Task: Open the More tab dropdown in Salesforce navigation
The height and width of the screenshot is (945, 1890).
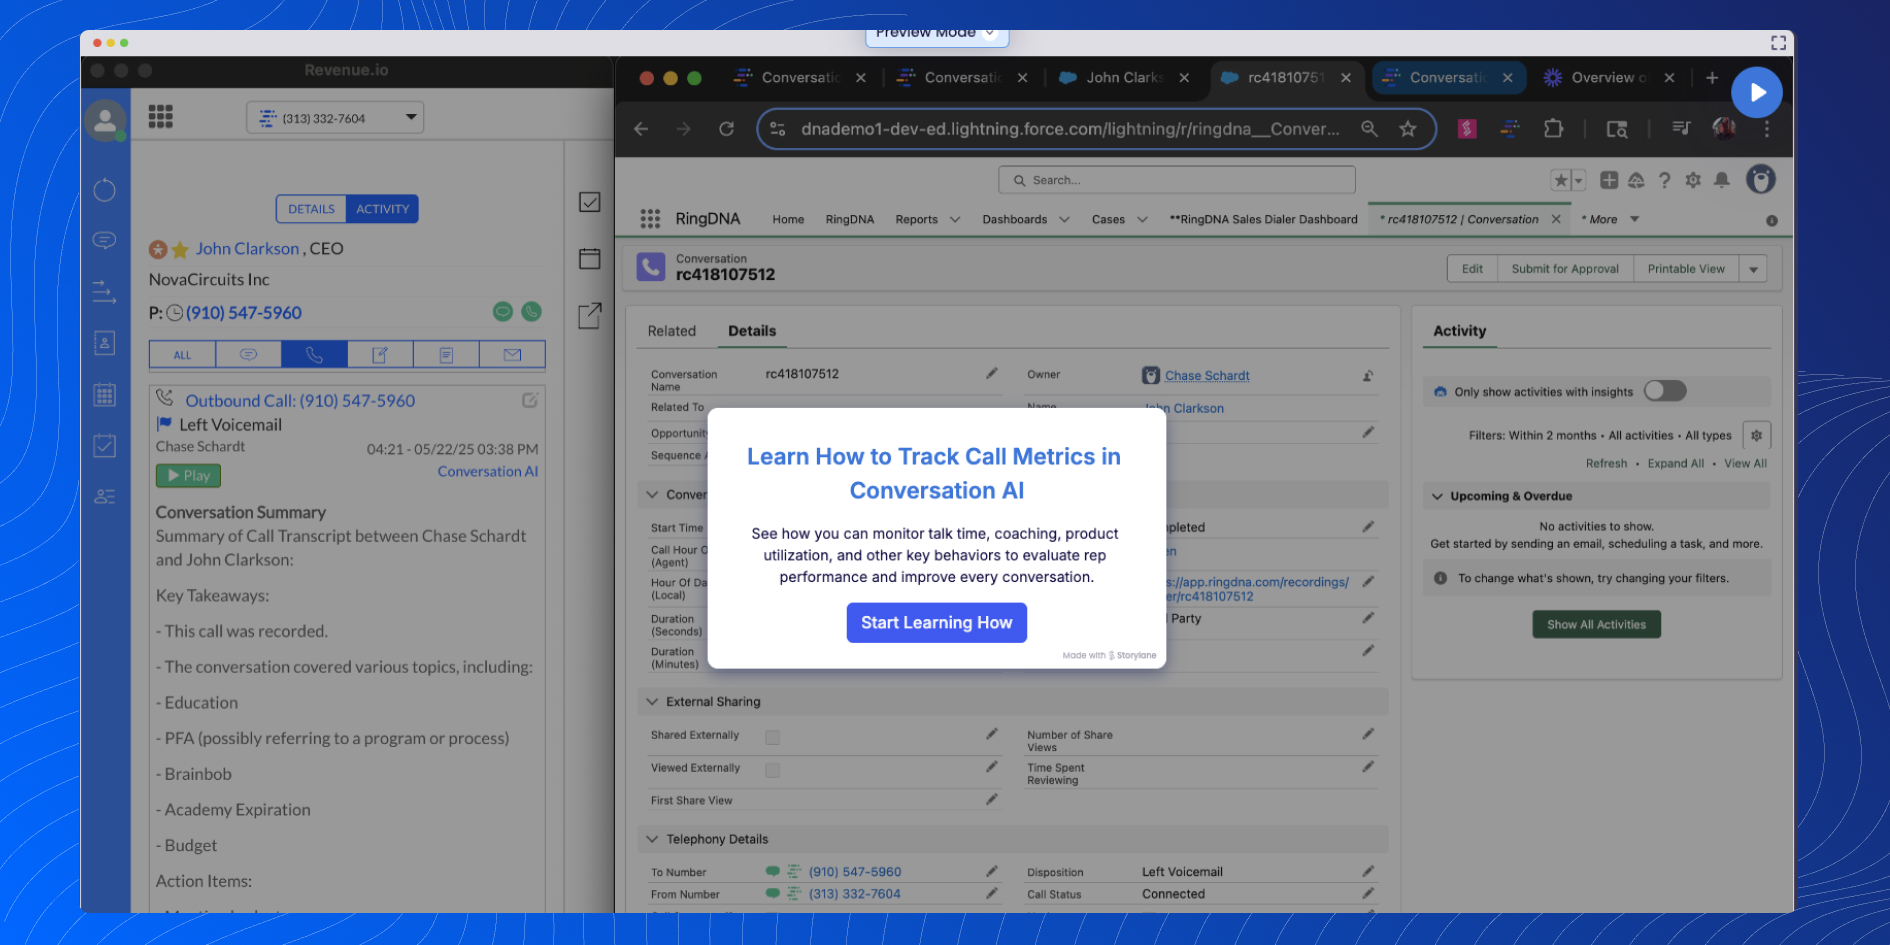Action: tap(1634, 218)
